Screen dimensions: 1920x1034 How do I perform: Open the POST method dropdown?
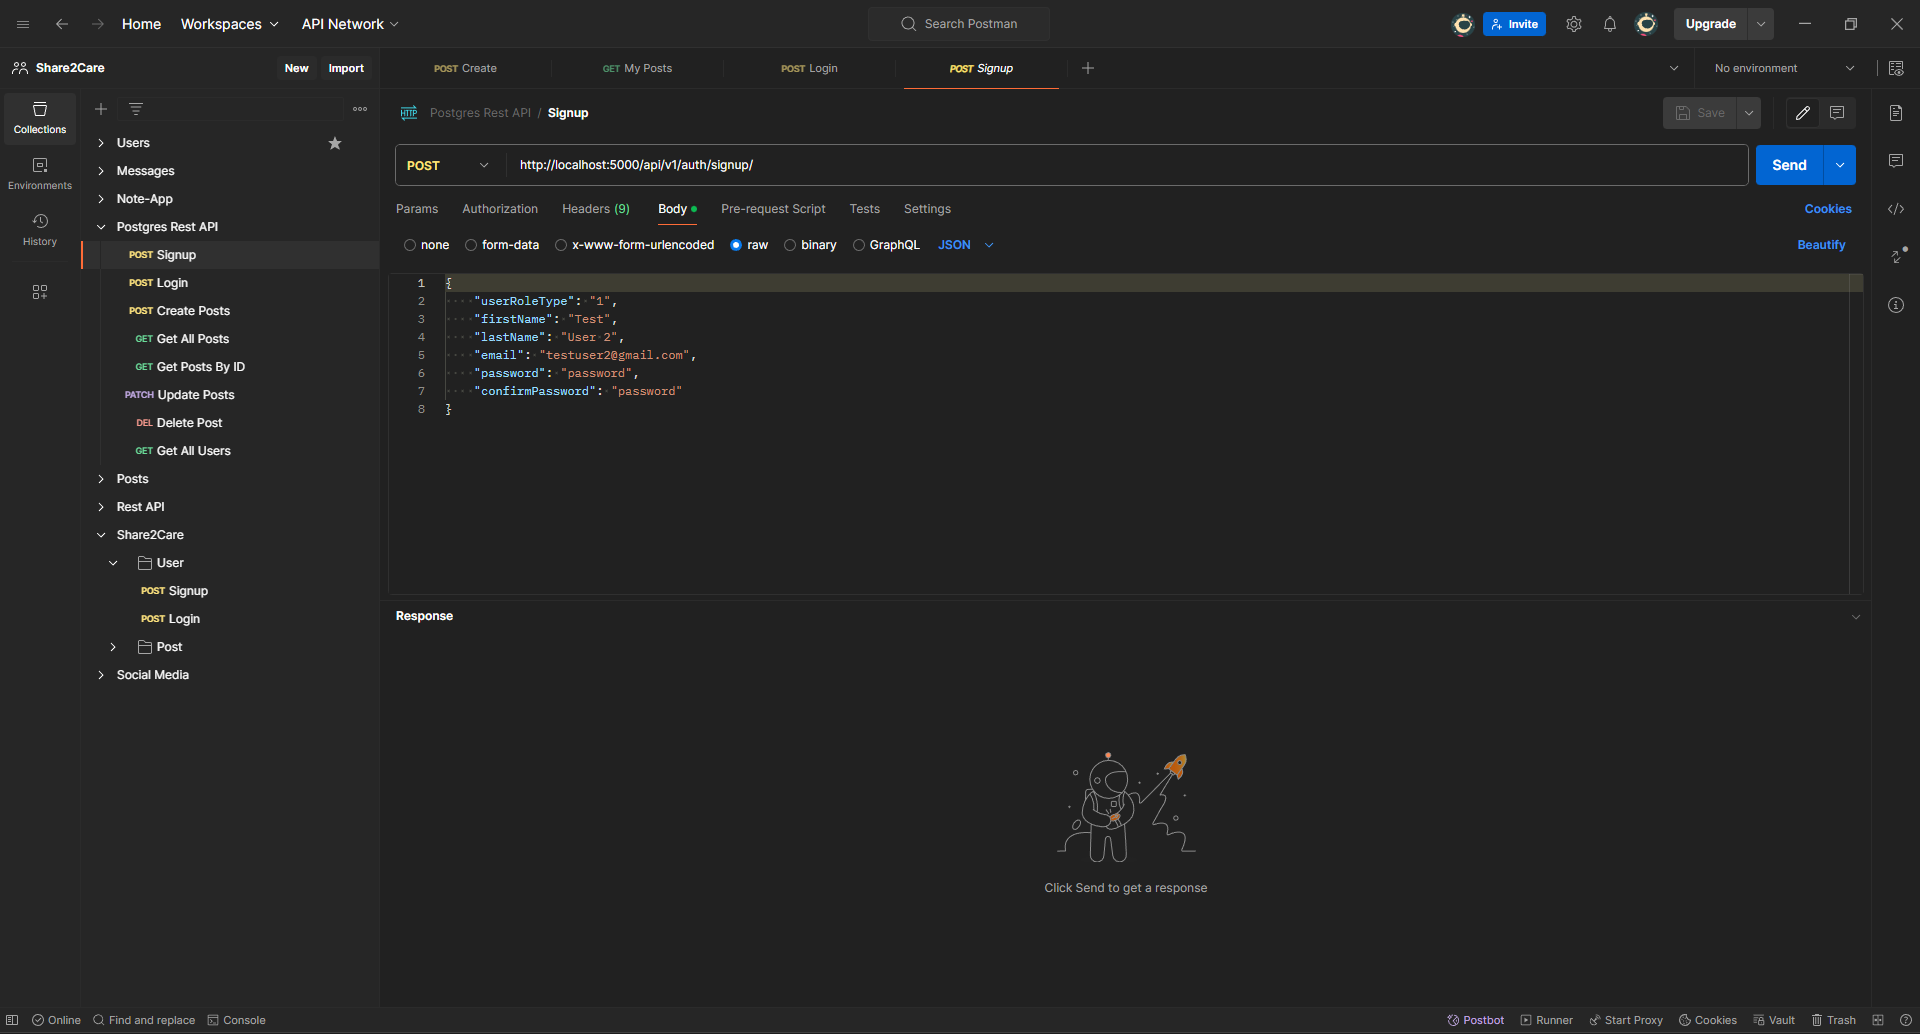tap(448, 165)
